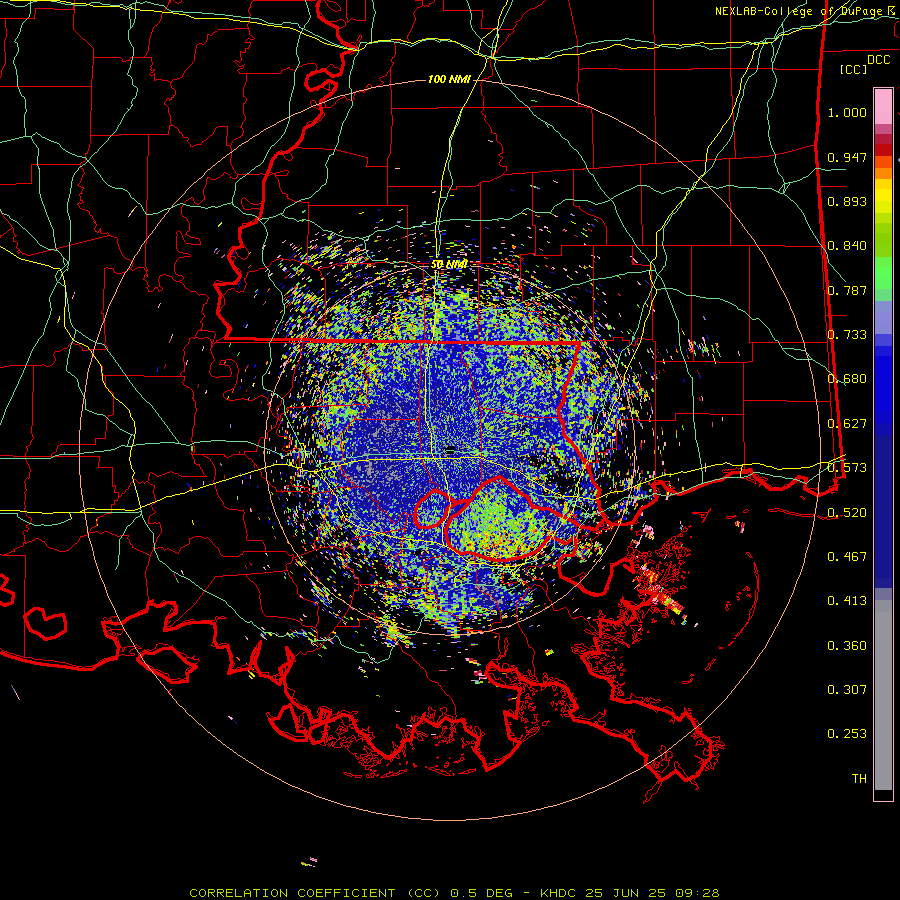Click the 1.000 legend value
The image size is (900, 900).
coord(847,112)
